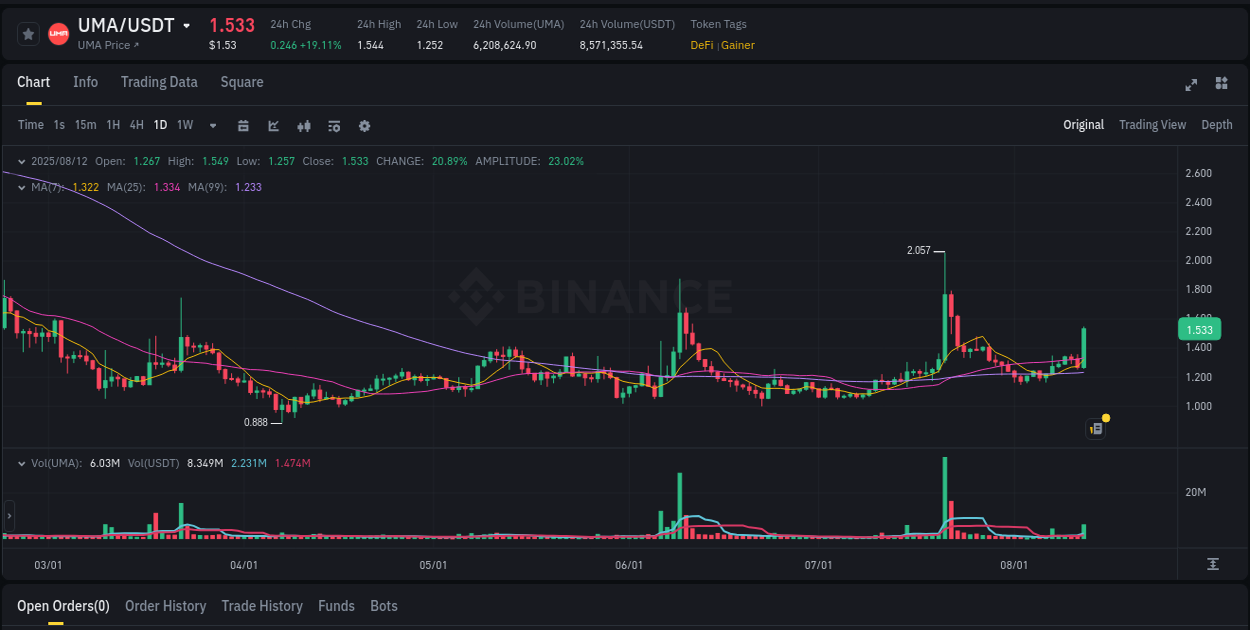Viewport: 1250px width, 630px height.
Task: Click the star to favorite UMA/USDT
Action: tap(29, 32)
